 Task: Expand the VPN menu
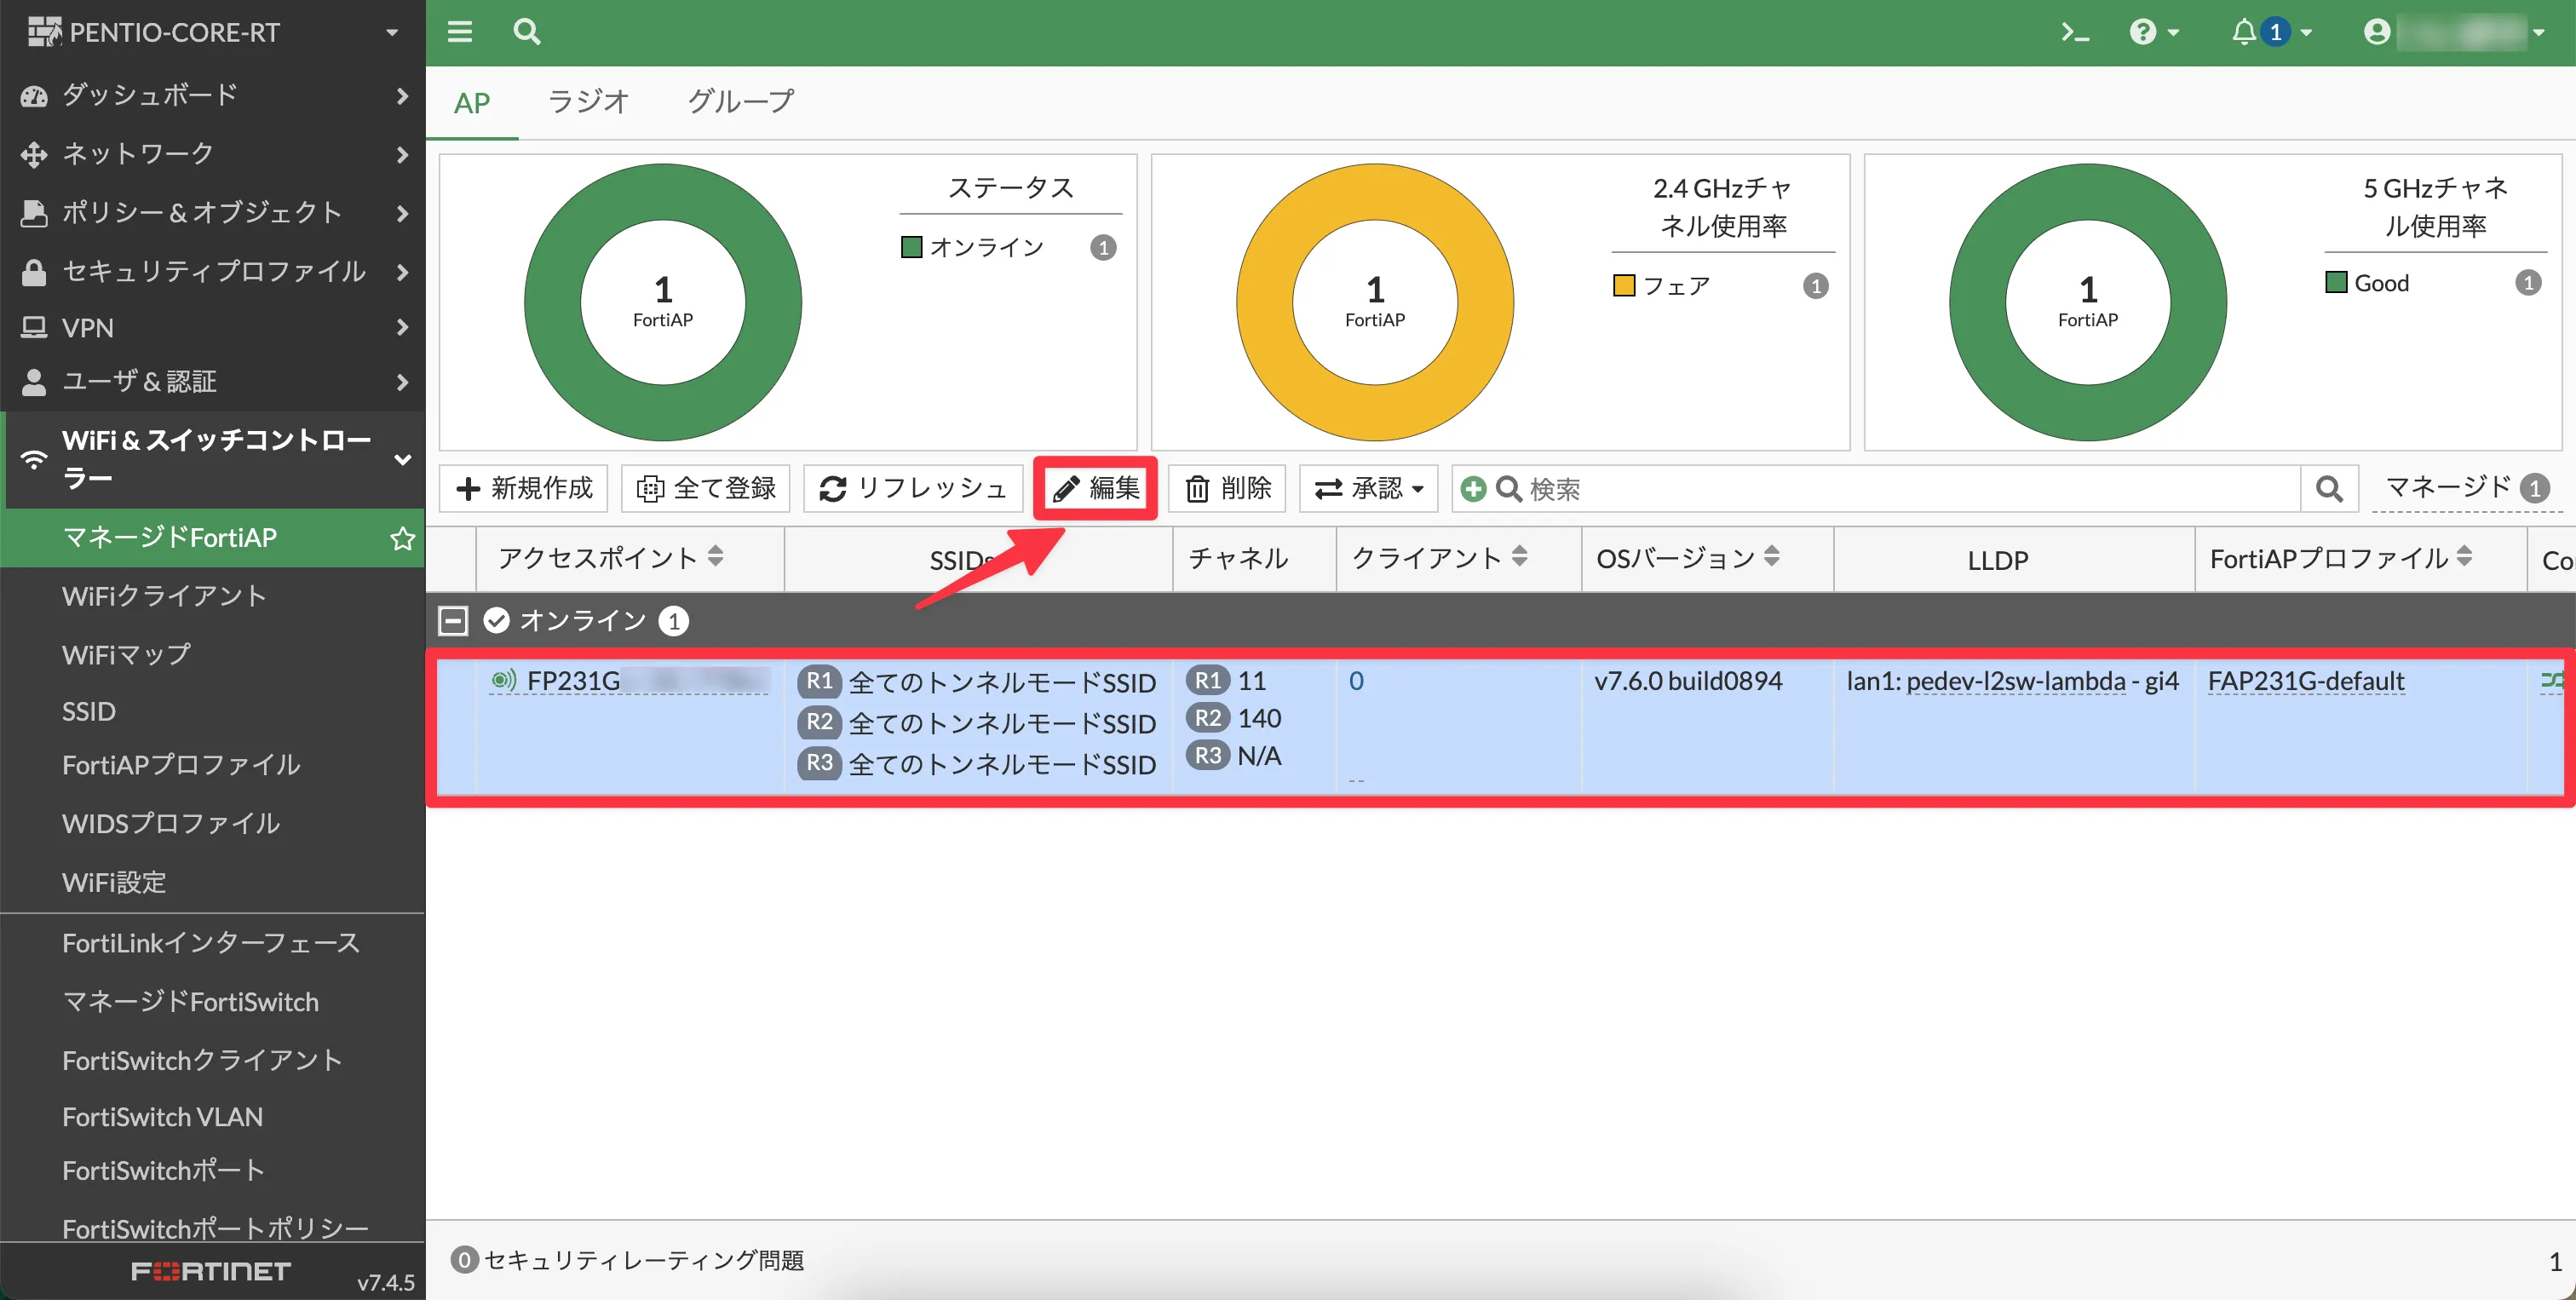(x=213, y=327)
